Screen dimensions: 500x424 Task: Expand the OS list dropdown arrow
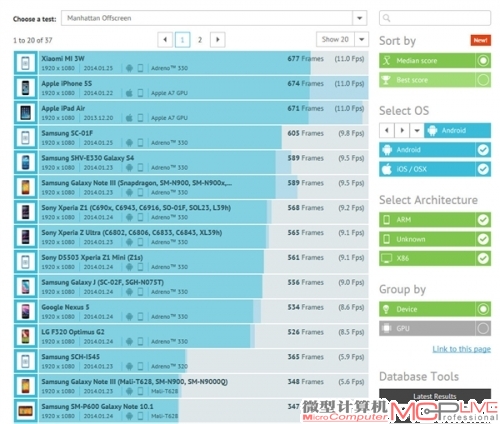coord(417,130)
